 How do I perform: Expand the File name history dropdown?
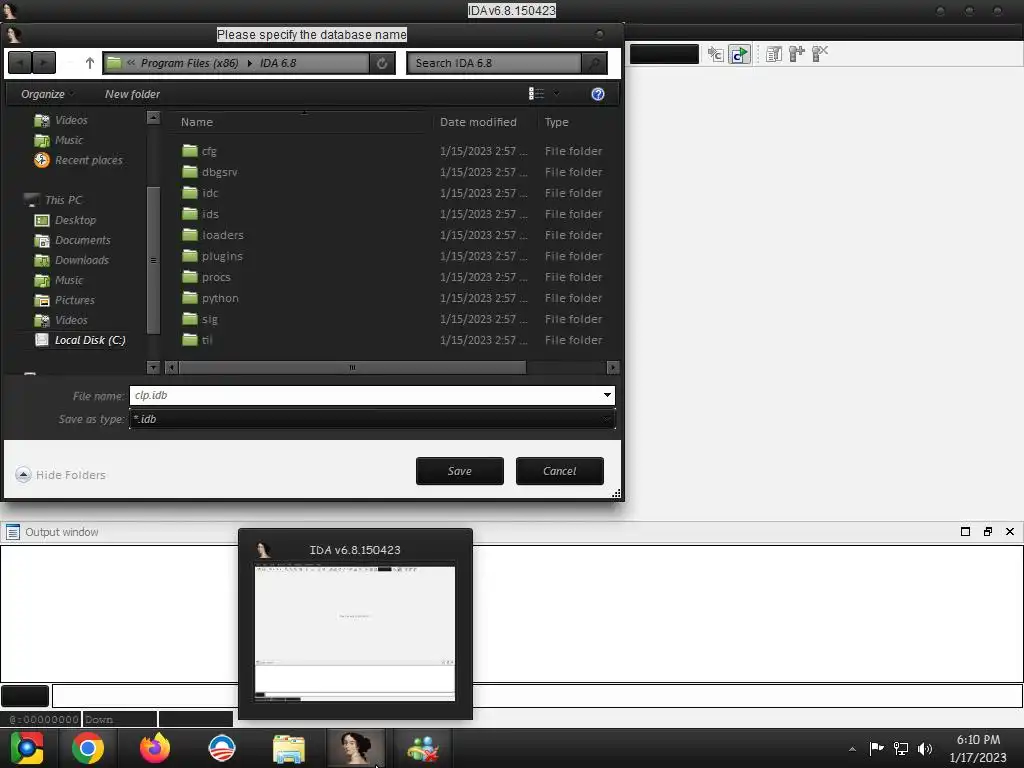click(607, 395)
